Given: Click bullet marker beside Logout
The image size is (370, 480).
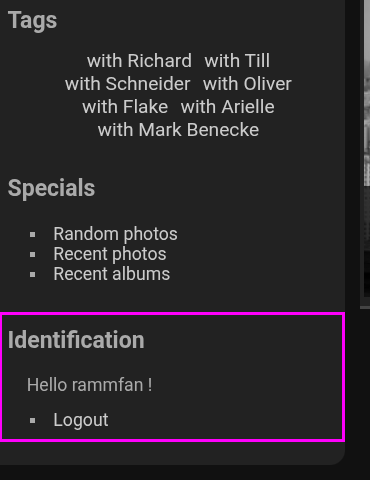Looking at the screenshot, I should click(32, 420).
